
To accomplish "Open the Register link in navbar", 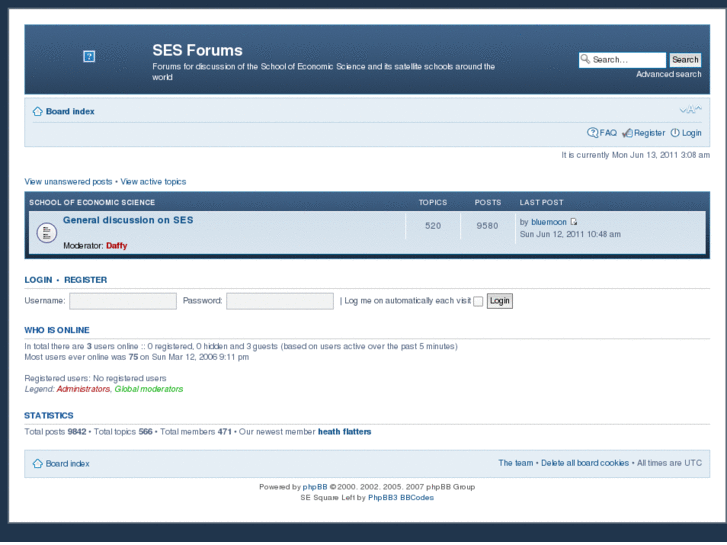I will pos(650,133).
